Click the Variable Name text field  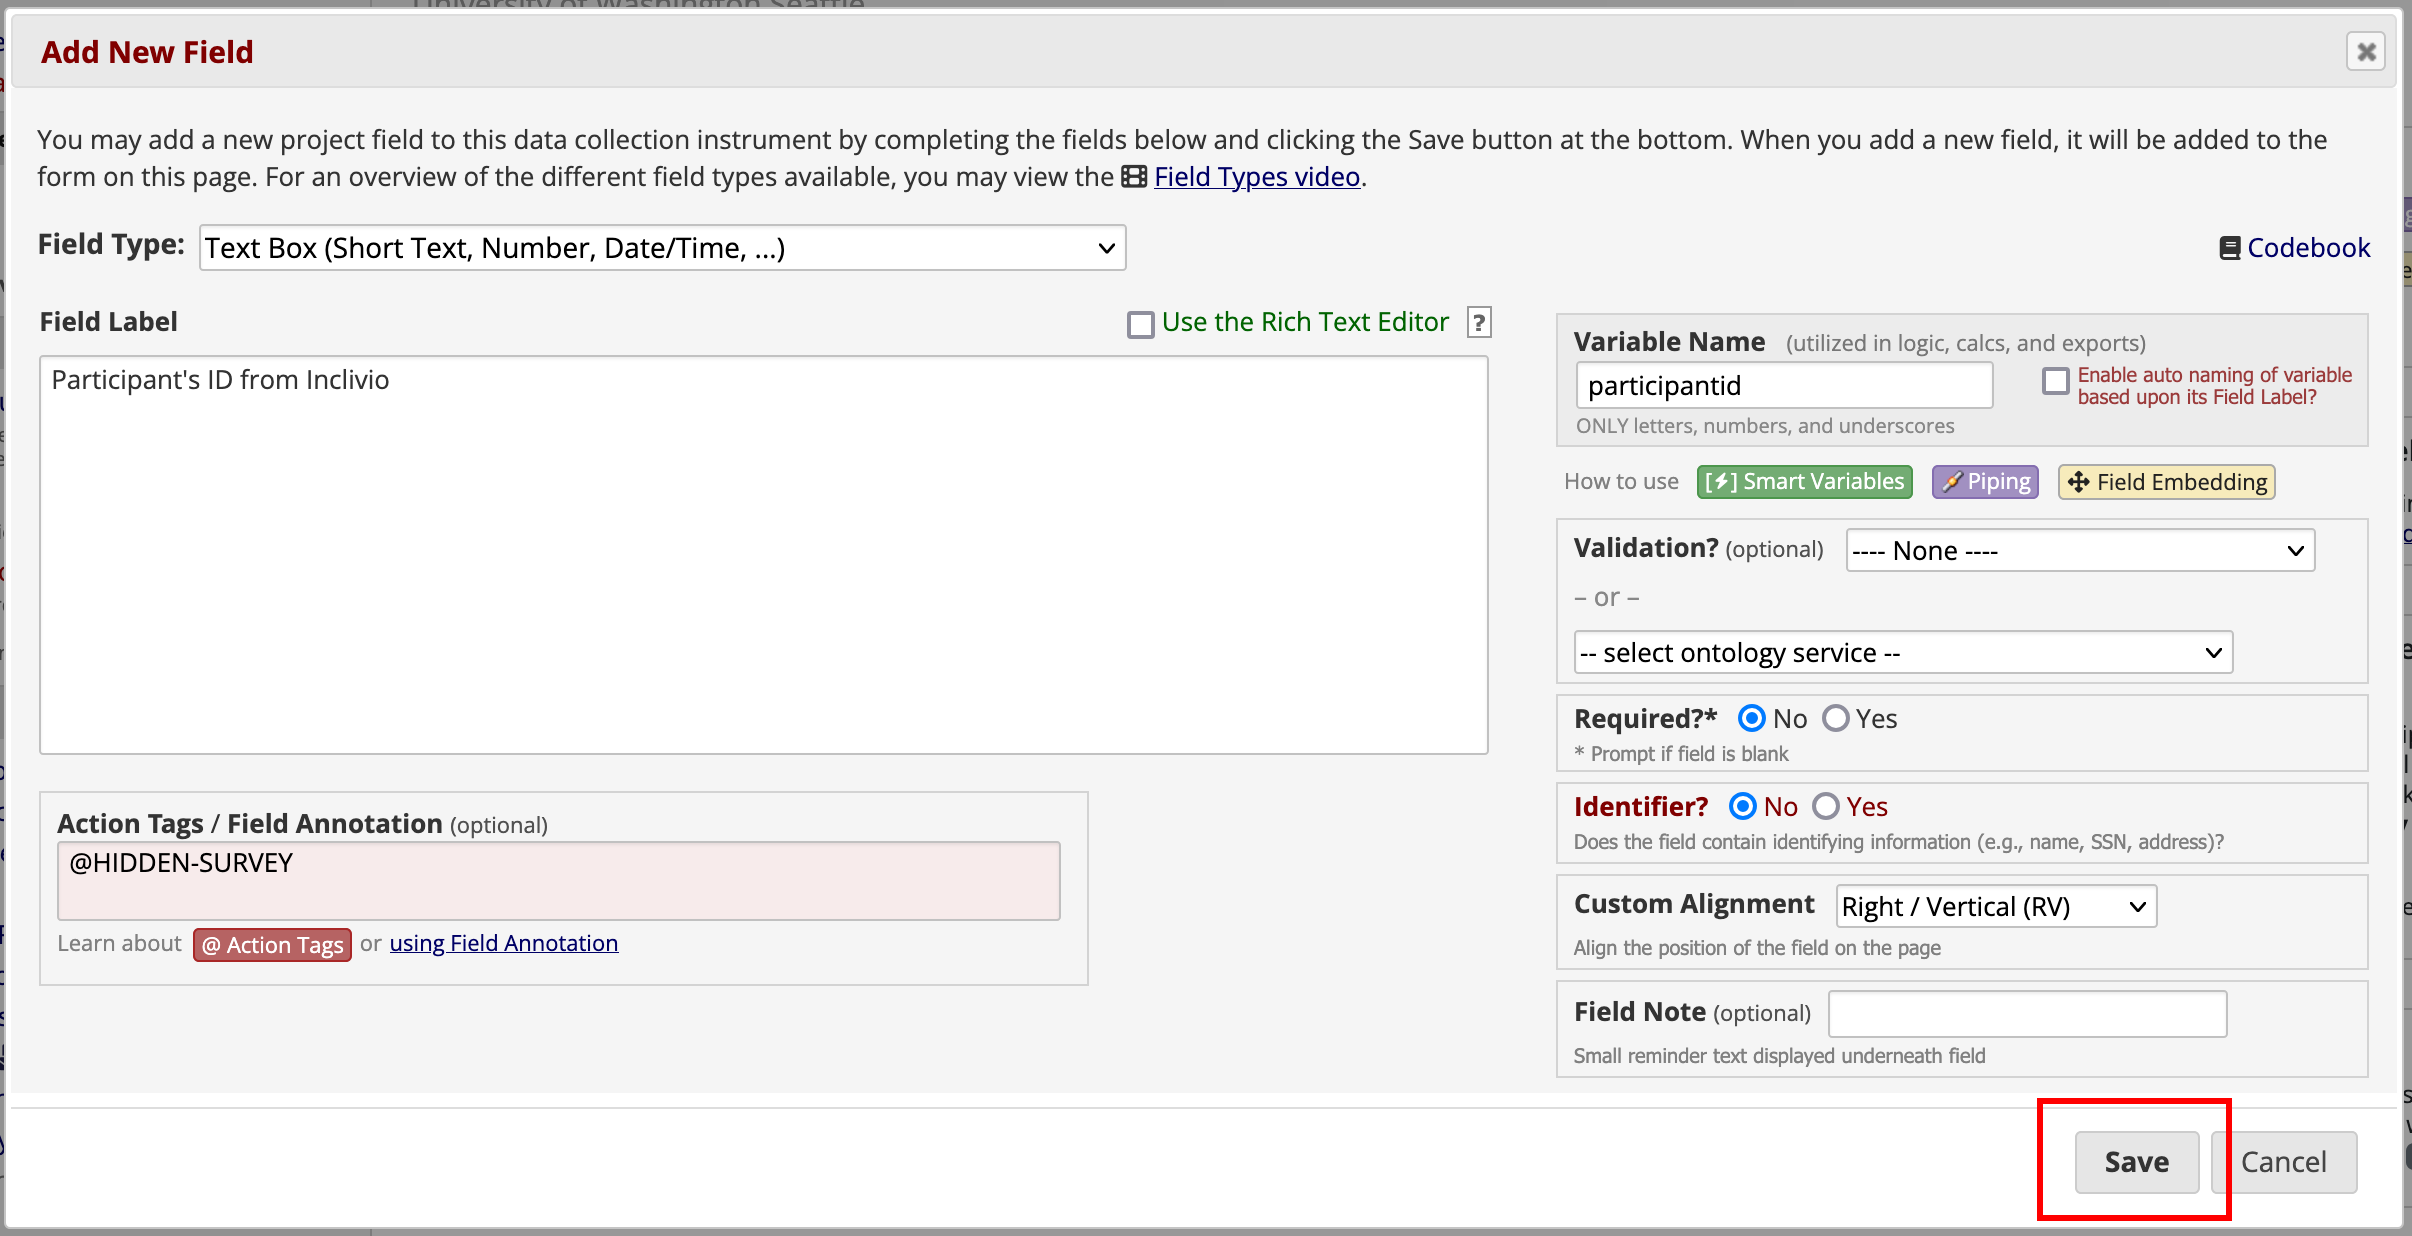coord(1783,386)
